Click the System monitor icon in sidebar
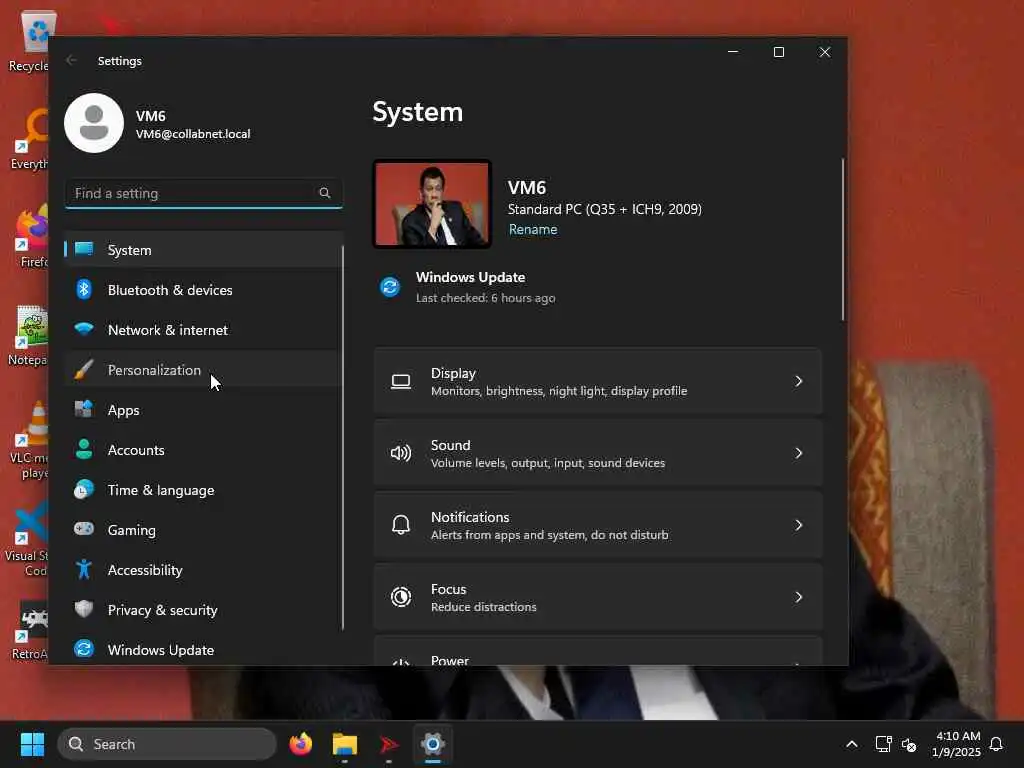1024x768 pixels. [x=84, y=249]
